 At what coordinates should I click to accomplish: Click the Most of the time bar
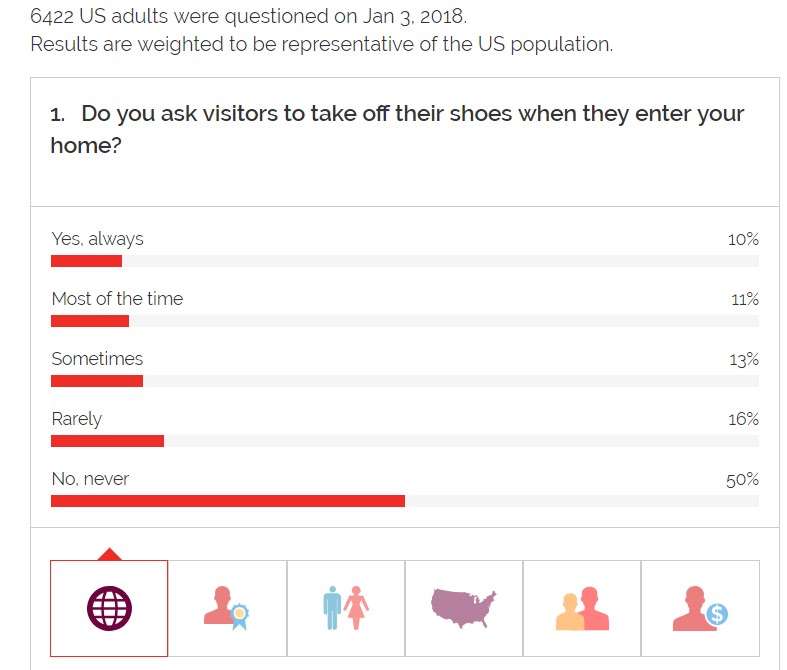90,321
